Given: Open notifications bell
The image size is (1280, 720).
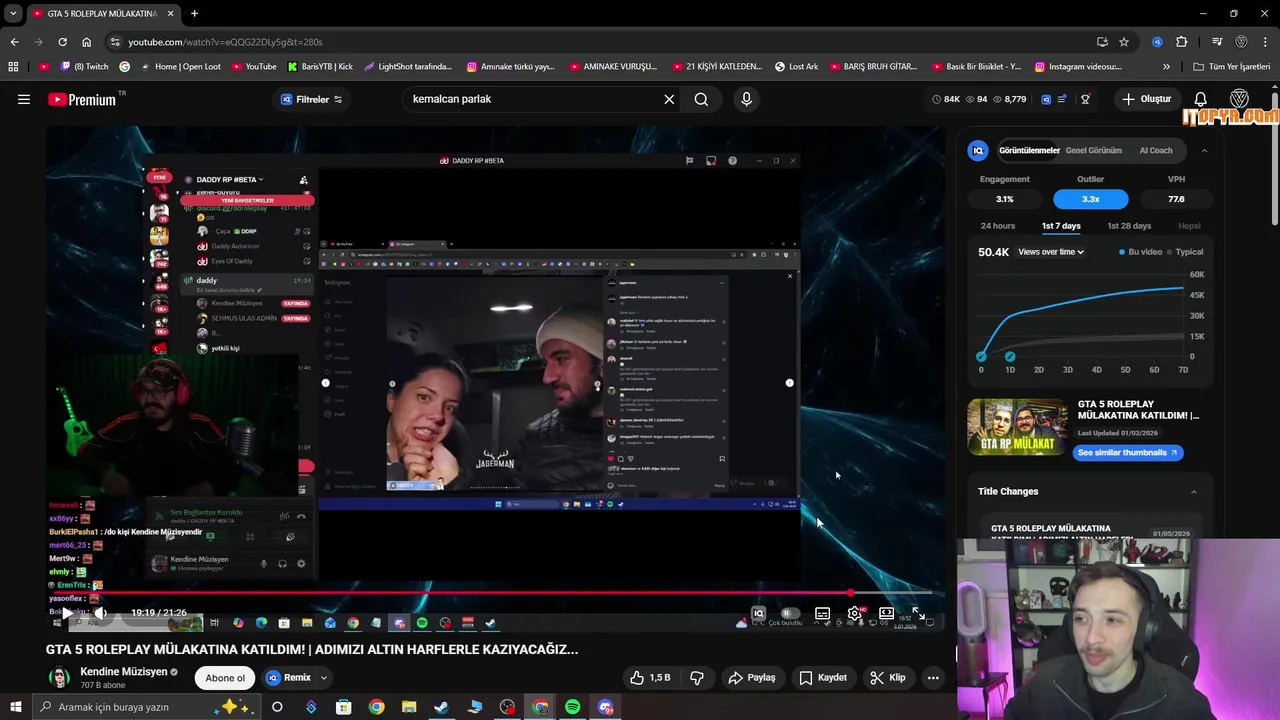Looking at the screenshot, I should click(x=1200, y=99).
